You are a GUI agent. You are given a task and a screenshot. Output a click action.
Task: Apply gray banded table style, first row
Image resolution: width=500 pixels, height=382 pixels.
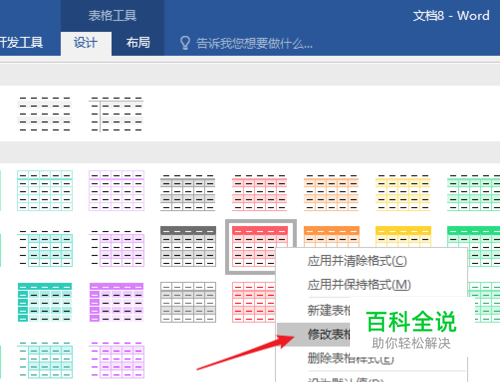(188, 192)
